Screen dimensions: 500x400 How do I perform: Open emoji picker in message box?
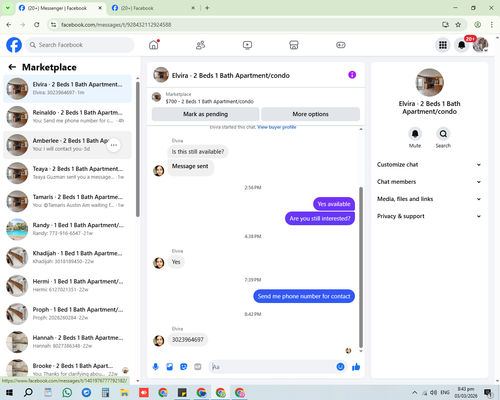pos(340,367)
